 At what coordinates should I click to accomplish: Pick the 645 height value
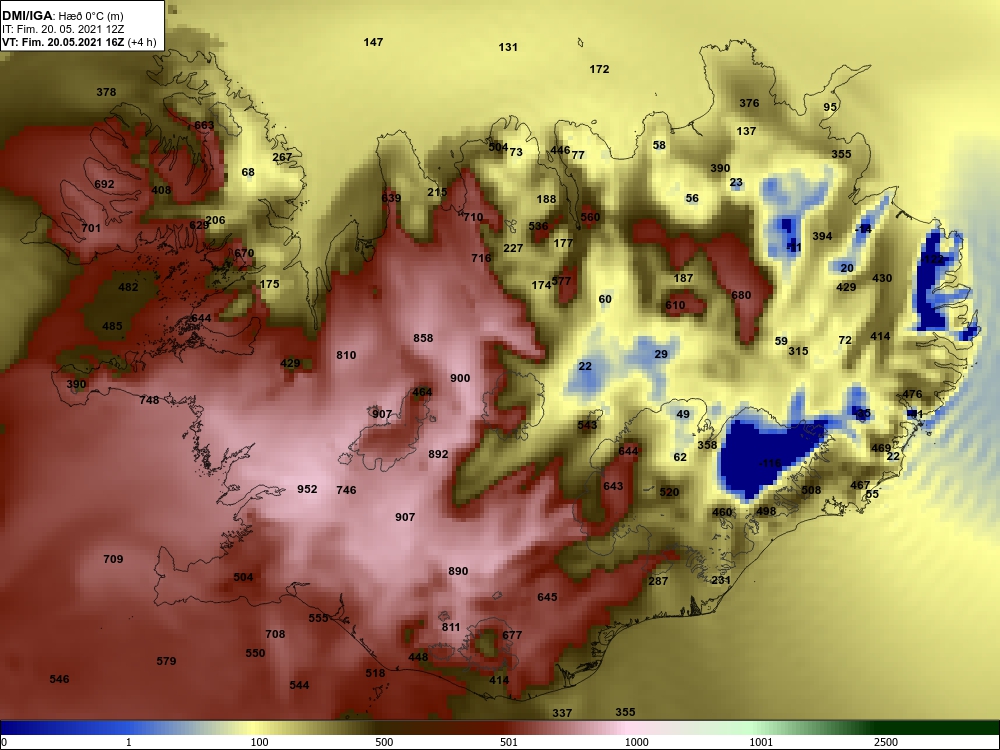[x=547, y=597]
